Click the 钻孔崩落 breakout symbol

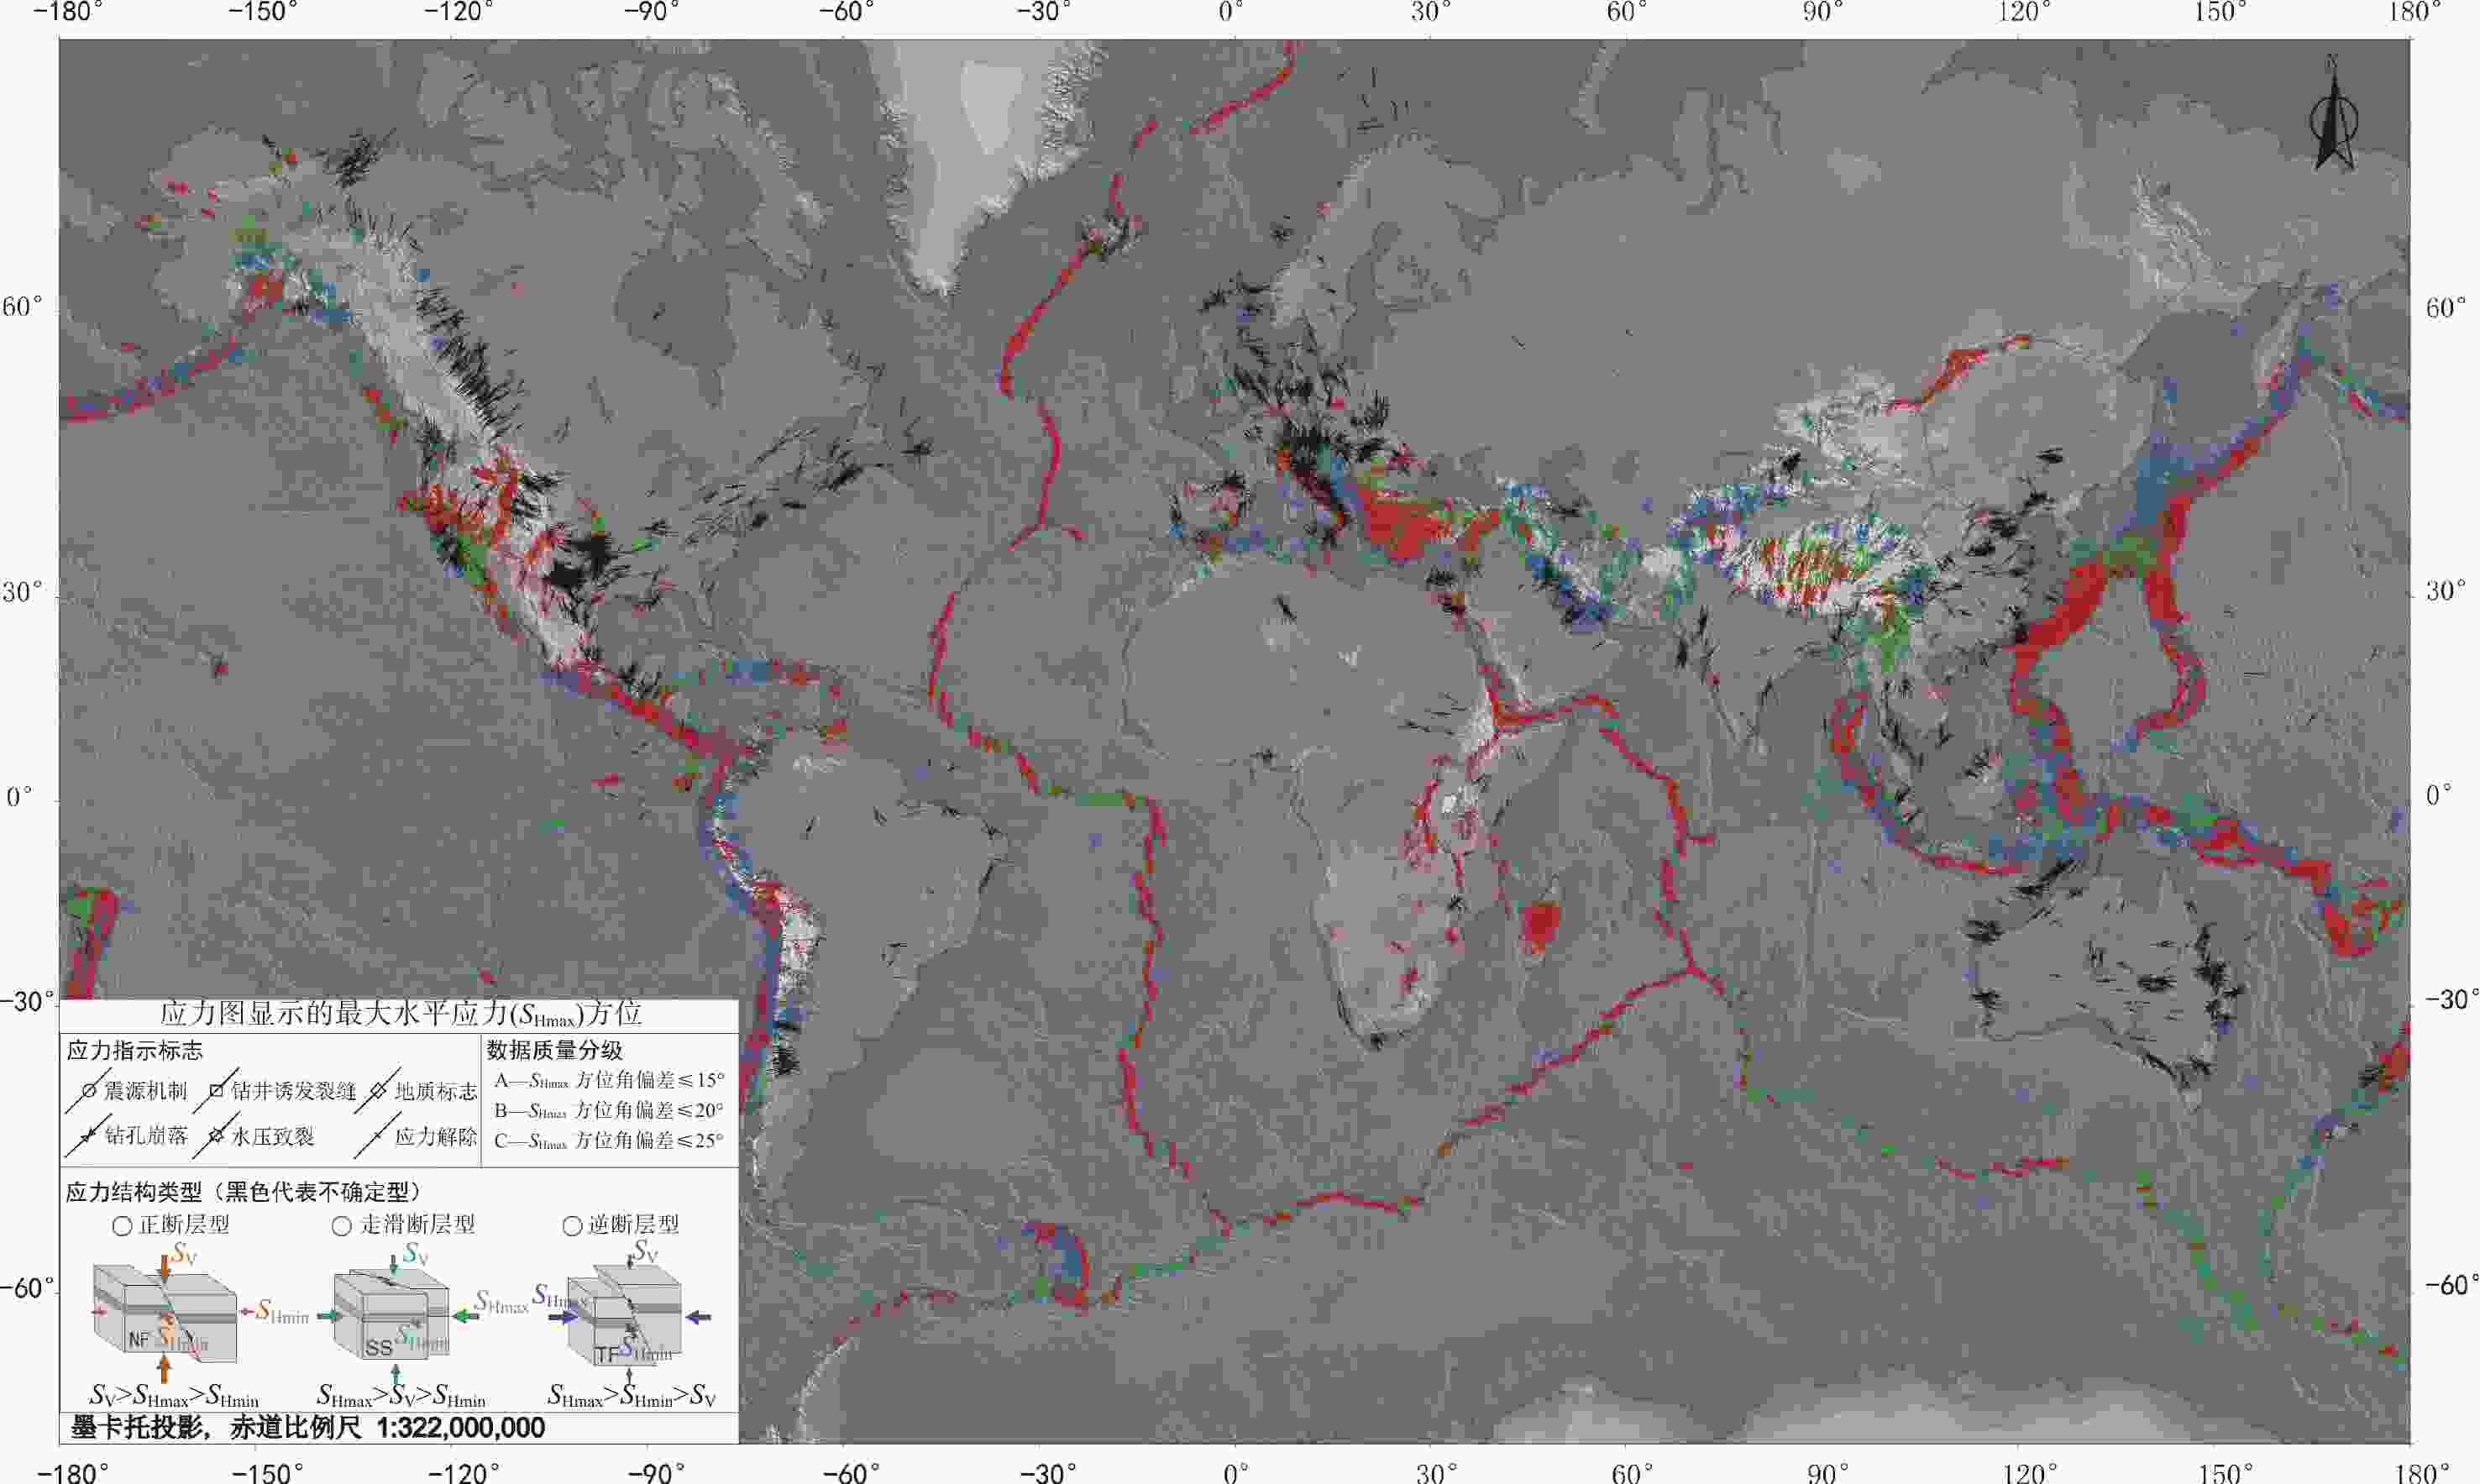click(x=88, y=1136)
